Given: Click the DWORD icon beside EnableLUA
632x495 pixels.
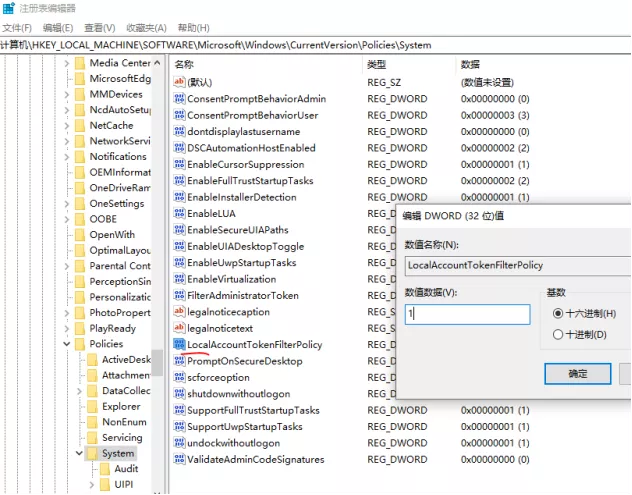Looking at the screenshot, I should tap(179, 214).
